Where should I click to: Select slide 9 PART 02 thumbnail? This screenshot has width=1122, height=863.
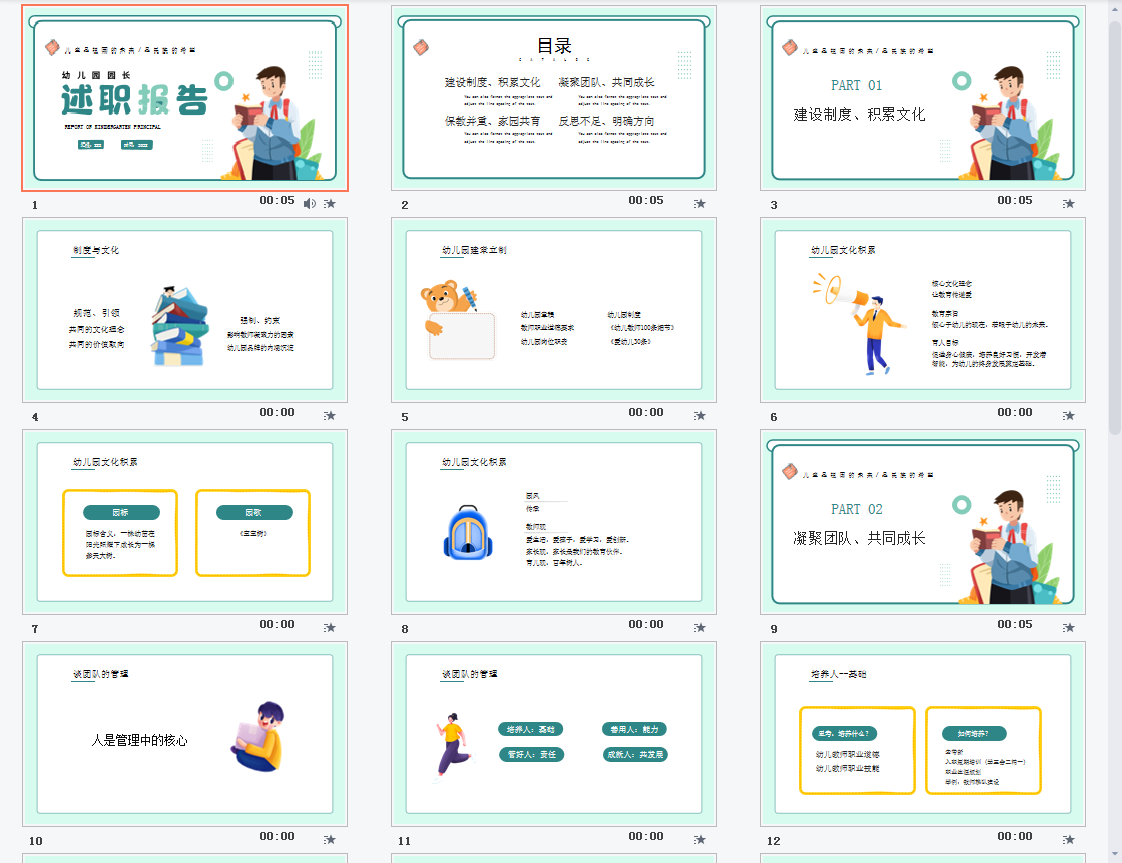point(923,522)
